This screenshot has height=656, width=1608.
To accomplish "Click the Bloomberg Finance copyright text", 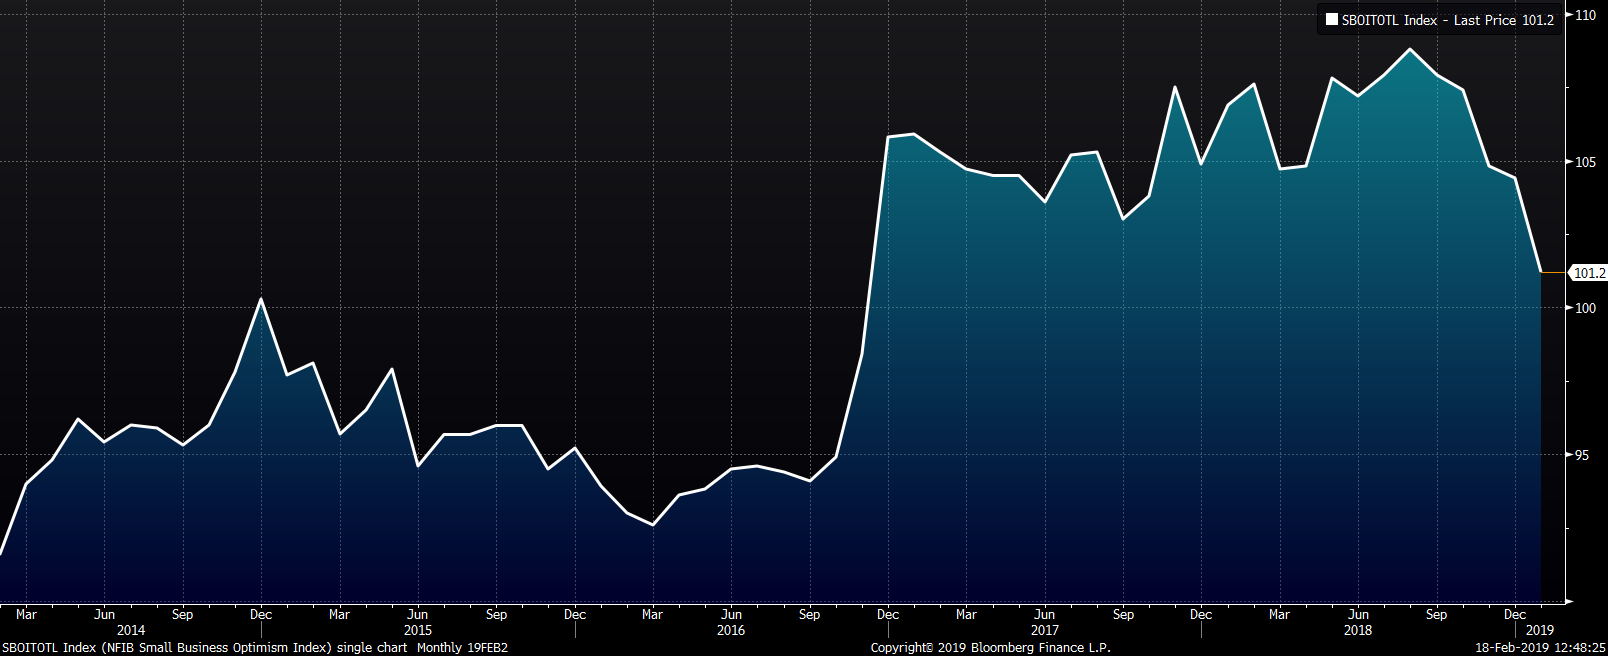I will pyautogui.click(x=990, y=648).
